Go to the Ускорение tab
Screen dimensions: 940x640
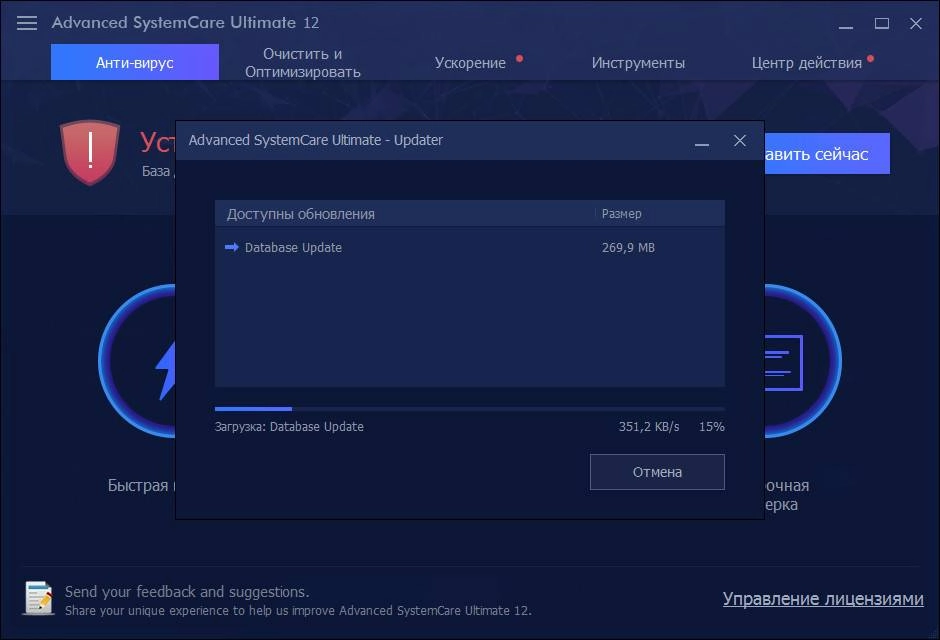click(471, 62)
